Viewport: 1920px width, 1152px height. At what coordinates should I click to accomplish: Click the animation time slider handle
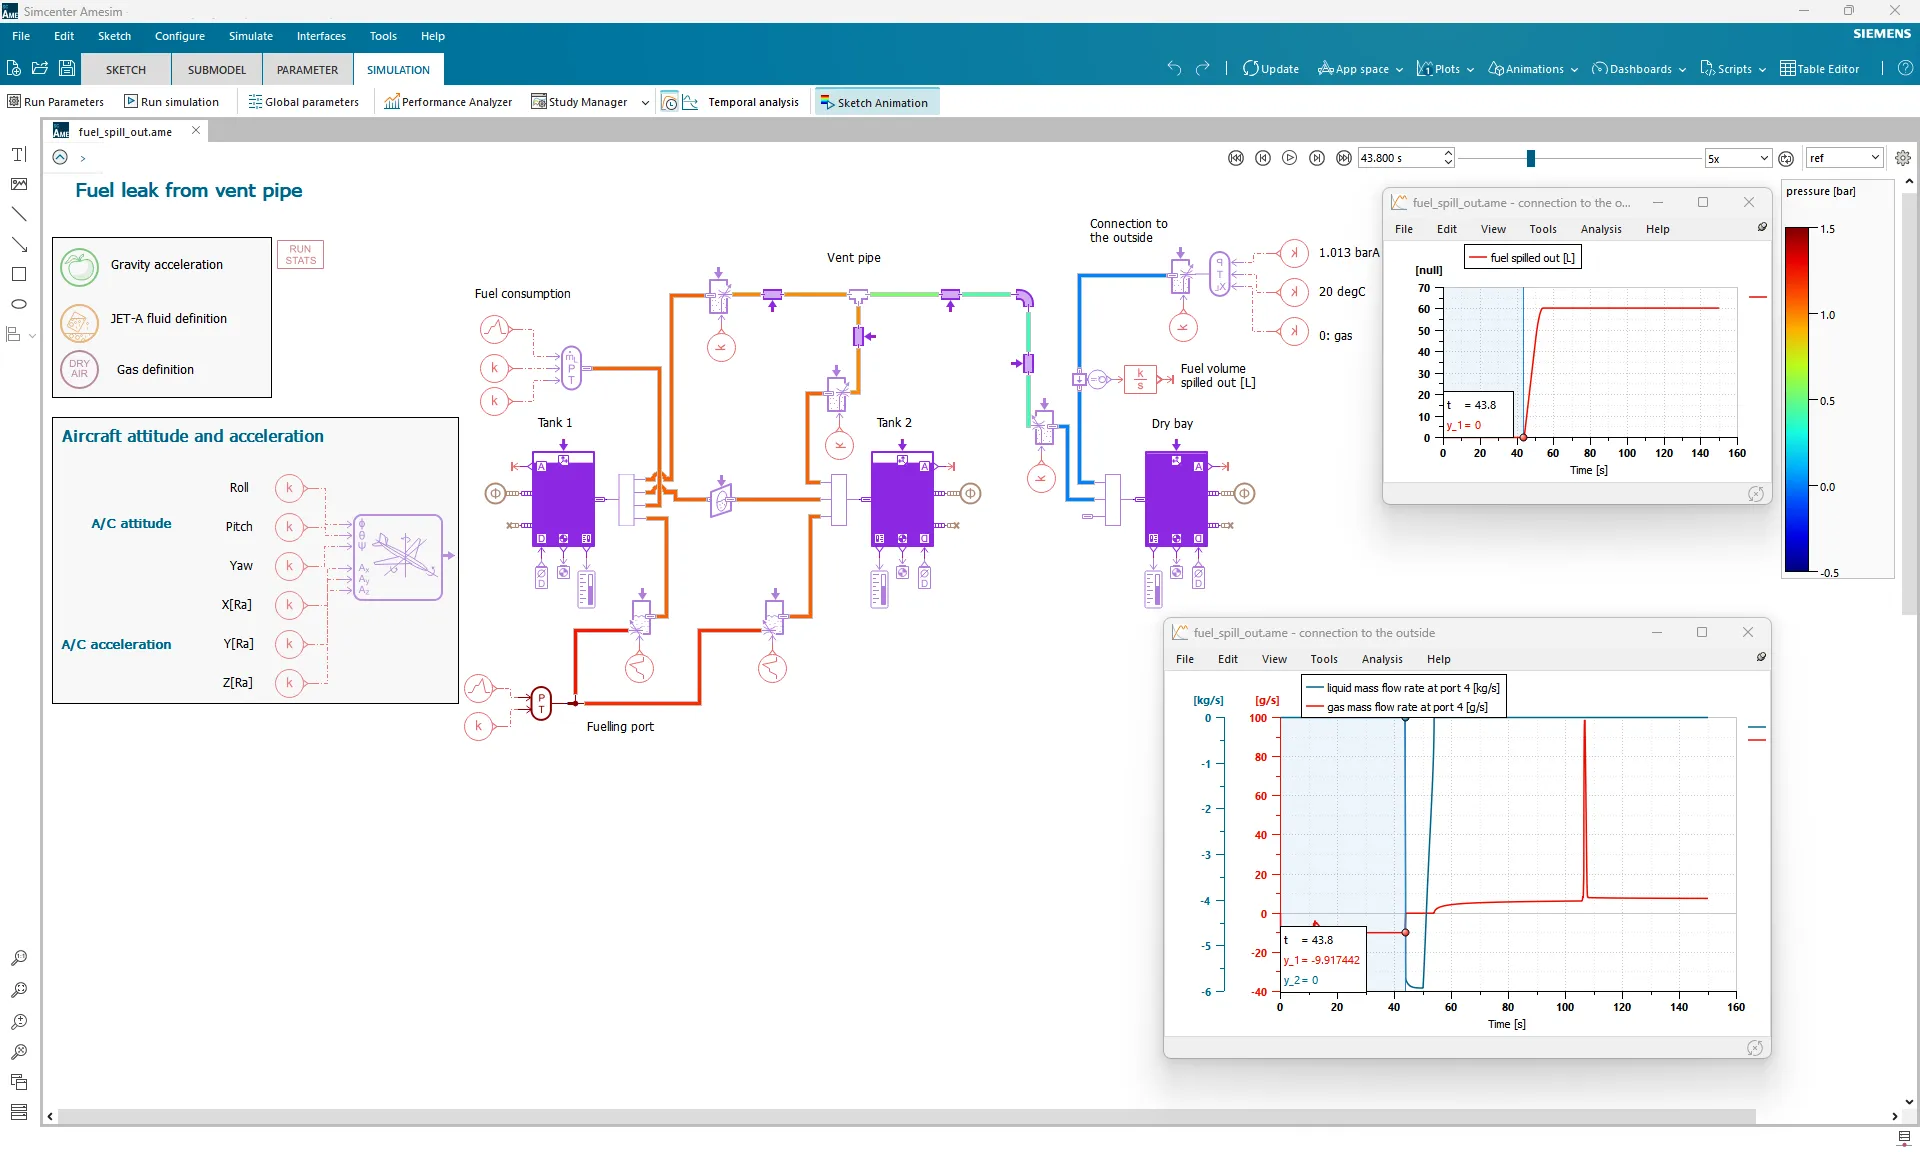tap(1530, 158)
